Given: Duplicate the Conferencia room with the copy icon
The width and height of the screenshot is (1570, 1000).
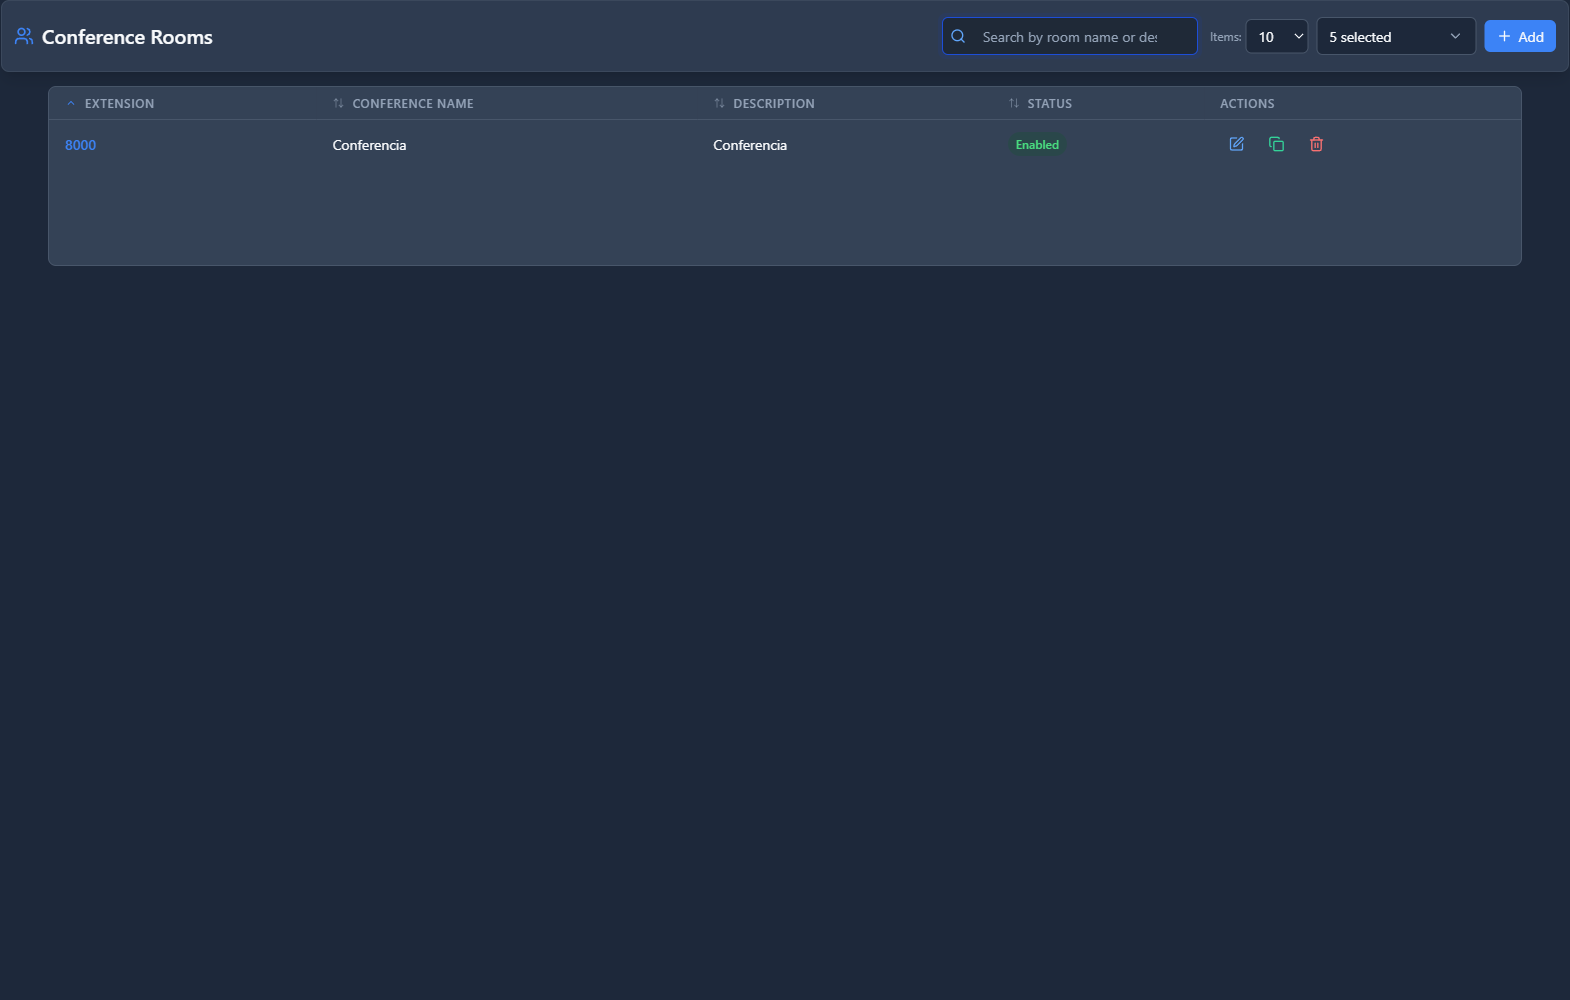Looking at the screenshot, I should [x=1276, y=144].
